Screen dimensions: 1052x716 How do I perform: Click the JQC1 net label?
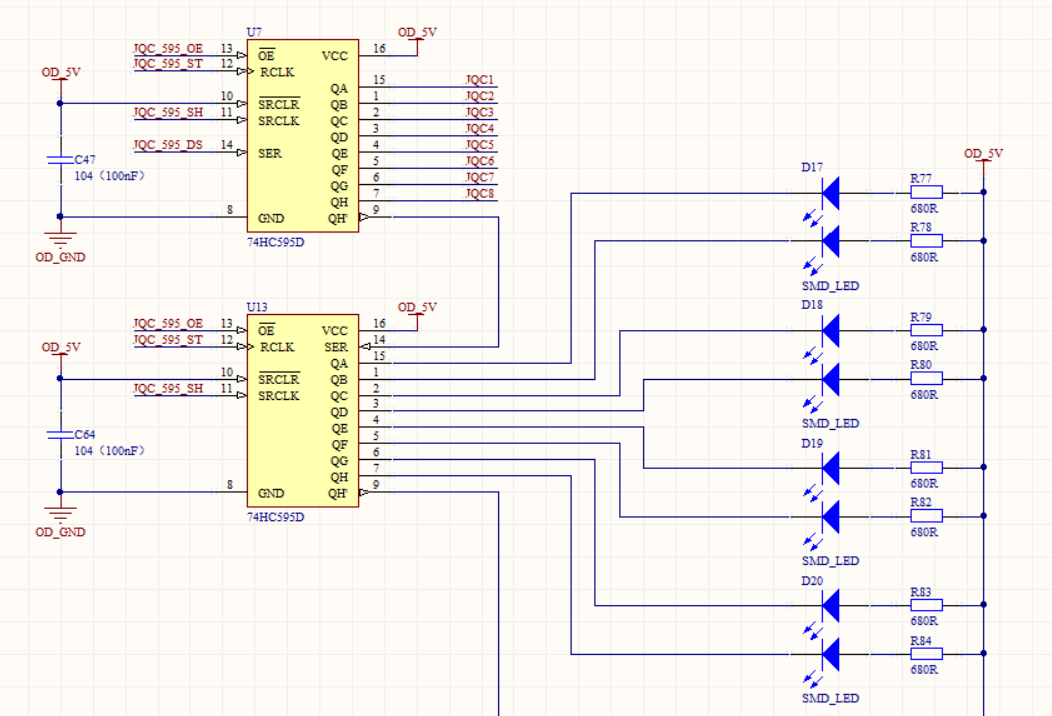[x=479, y=80]
